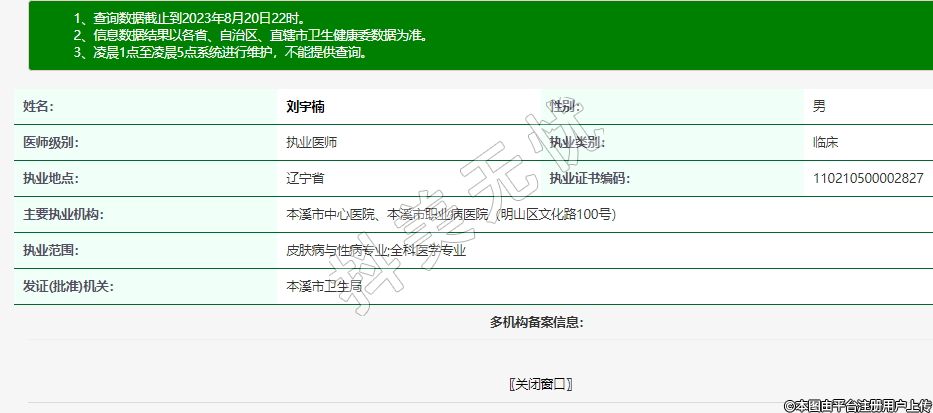Viewport: 933px width, 413px height.
Task: Click the 执业类别 label
Action: (577, 142)
